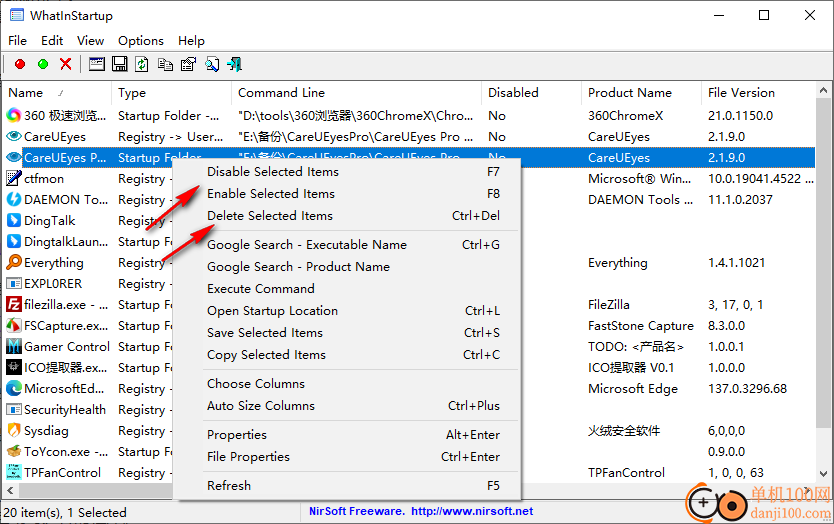
Task: Click the WhatInStartup title bar app icon
Action: [x=17, y=15]
